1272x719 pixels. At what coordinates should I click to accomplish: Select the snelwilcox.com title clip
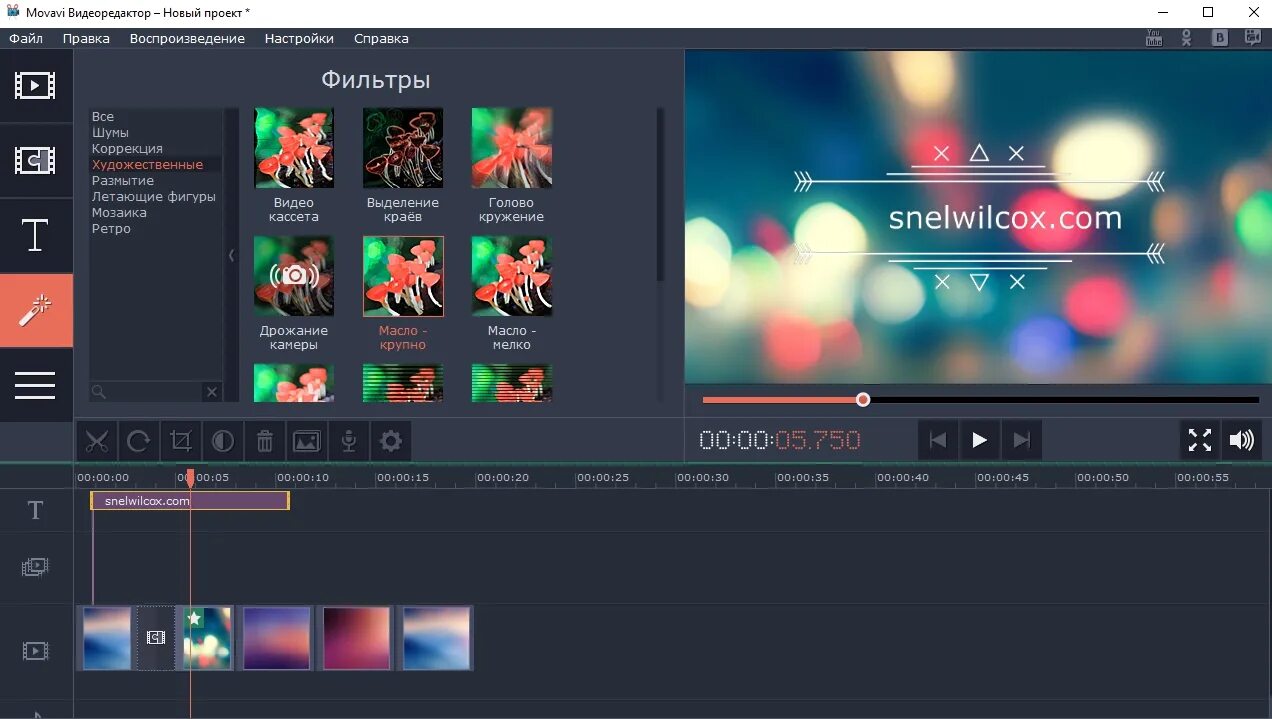coord(190,501)
